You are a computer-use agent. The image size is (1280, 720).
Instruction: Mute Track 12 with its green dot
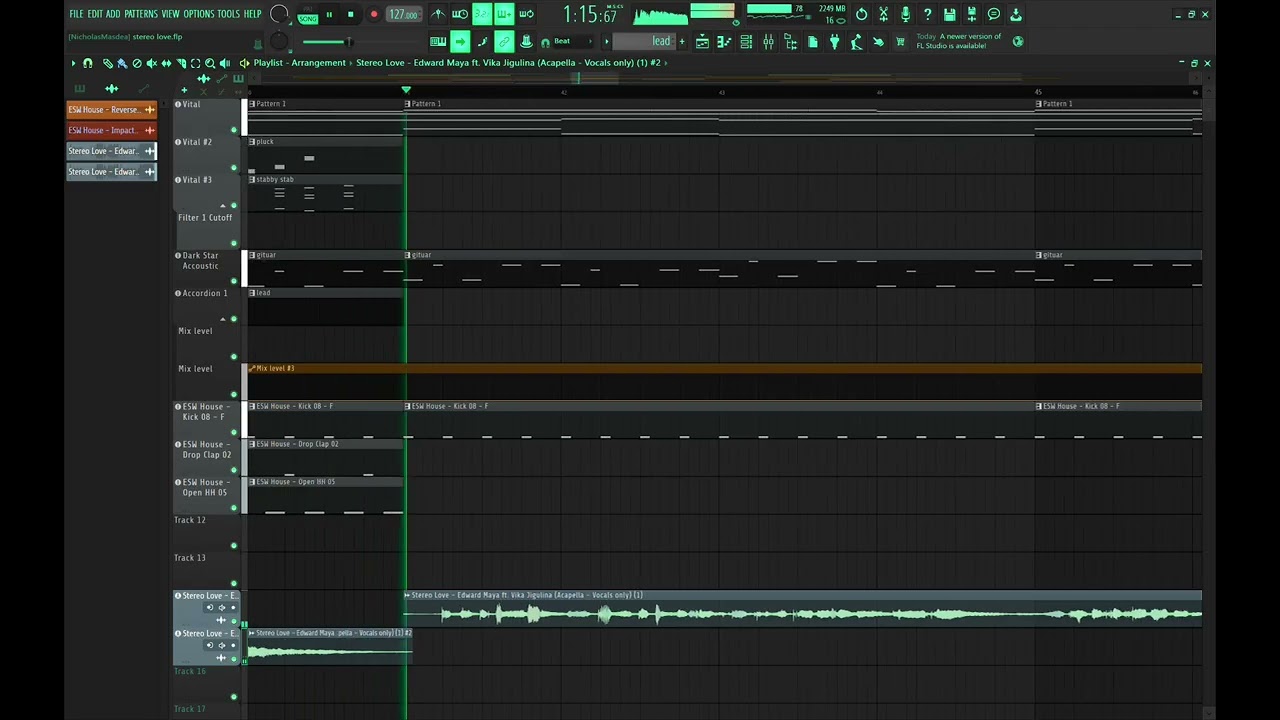pos(234,545)
